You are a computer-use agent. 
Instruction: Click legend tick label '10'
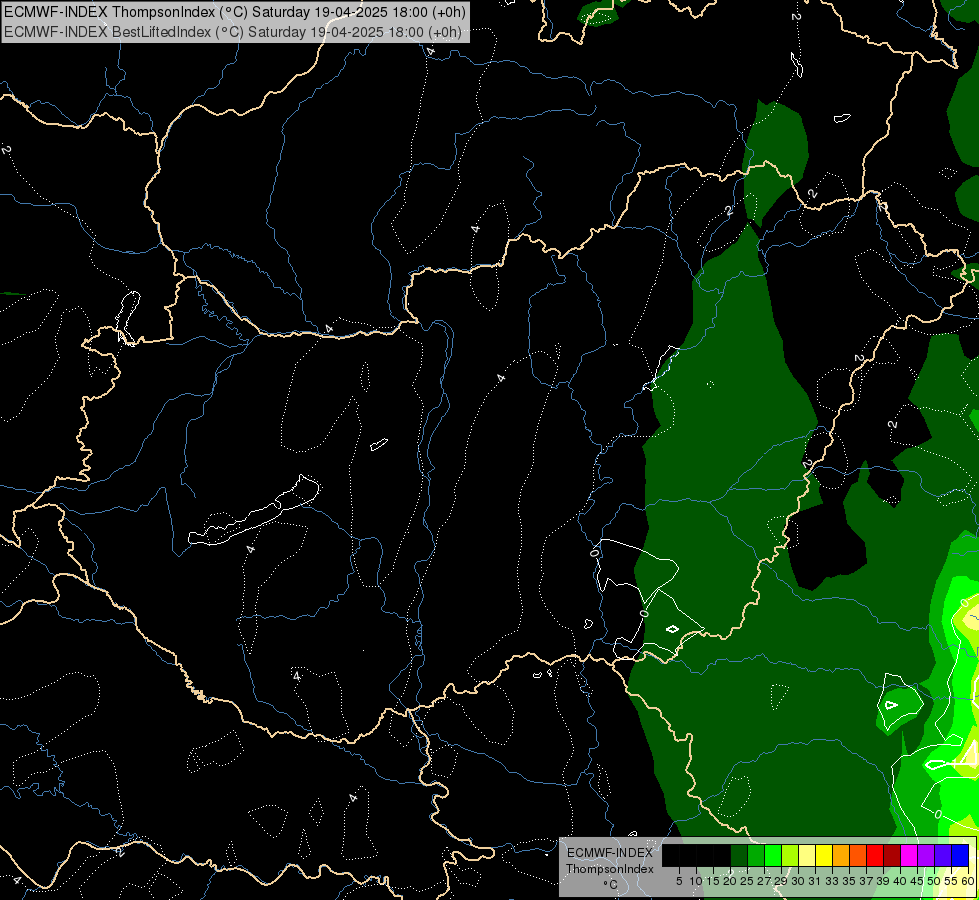click(696, 881)
